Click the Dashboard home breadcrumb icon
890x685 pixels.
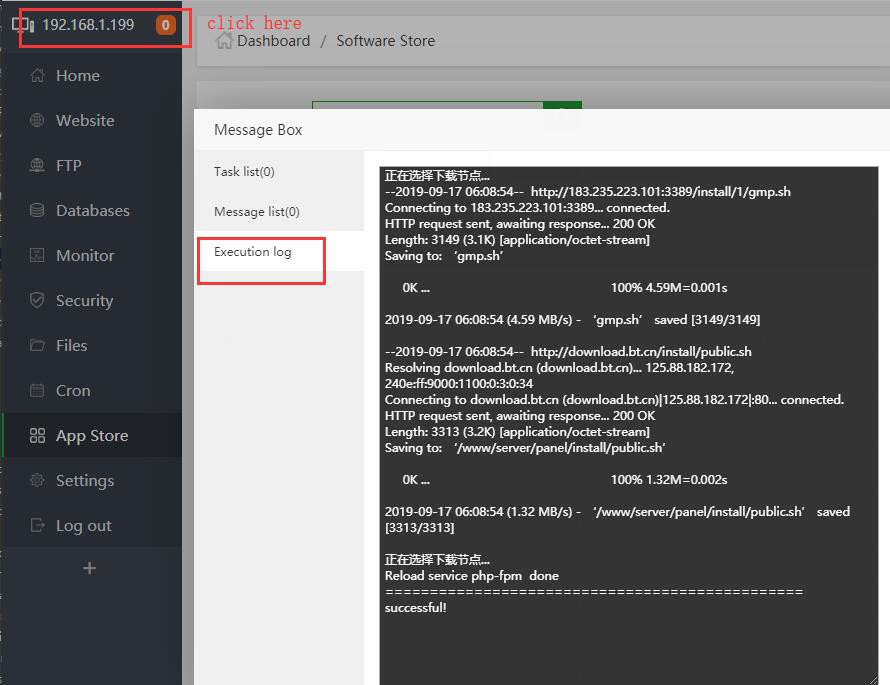point(224,41)
